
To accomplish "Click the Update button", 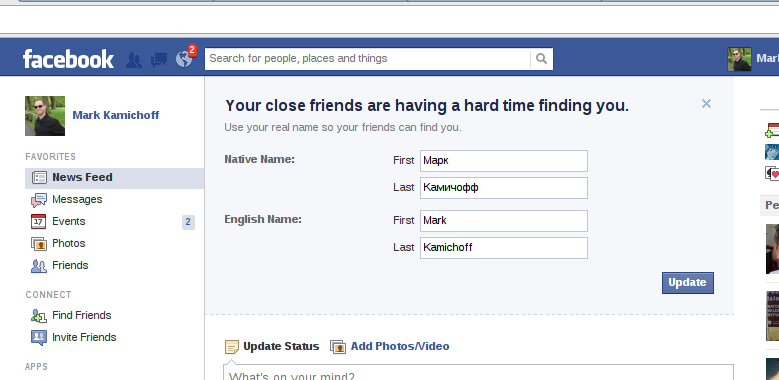I will [688, 283].
